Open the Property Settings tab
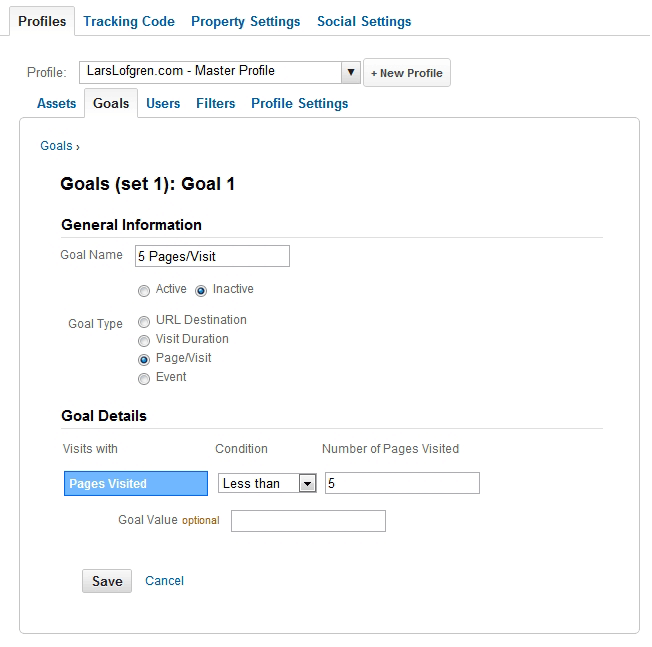 (245, 21)
